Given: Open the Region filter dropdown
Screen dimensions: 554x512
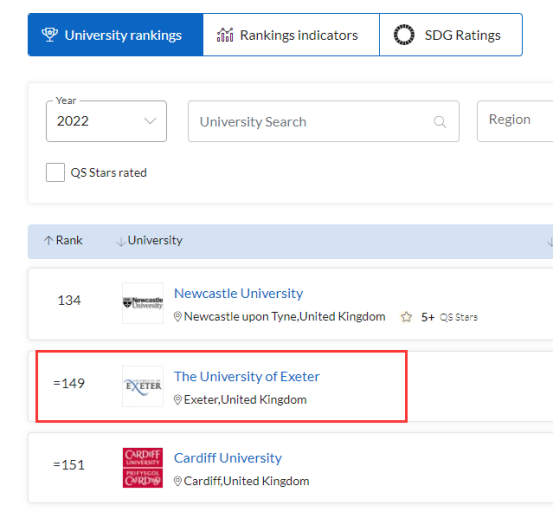Looking at the screenshot, I should (515, 121).
